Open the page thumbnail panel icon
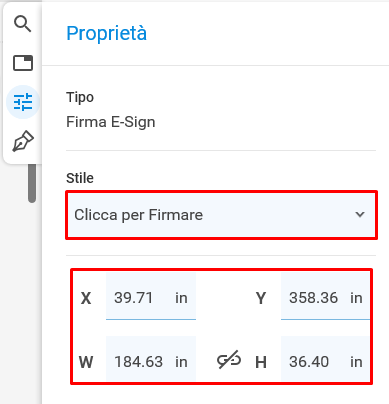This screenshot has height=404, width=389. coord(23,63)
